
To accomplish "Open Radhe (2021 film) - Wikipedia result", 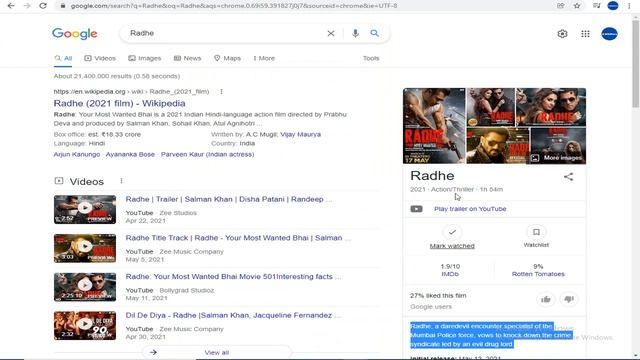I will [120, 103].
